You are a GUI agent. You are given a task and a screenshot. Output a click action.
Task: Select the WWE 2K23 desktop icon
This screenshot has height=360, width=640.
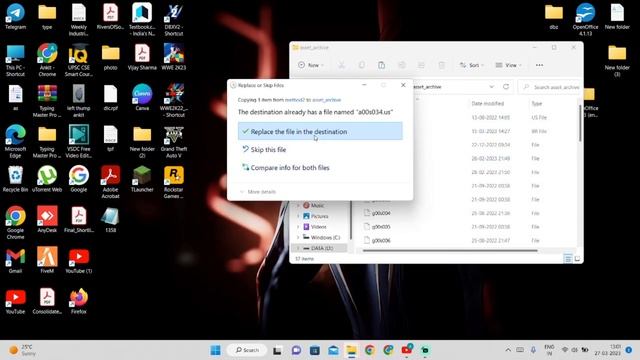[173, 57]
